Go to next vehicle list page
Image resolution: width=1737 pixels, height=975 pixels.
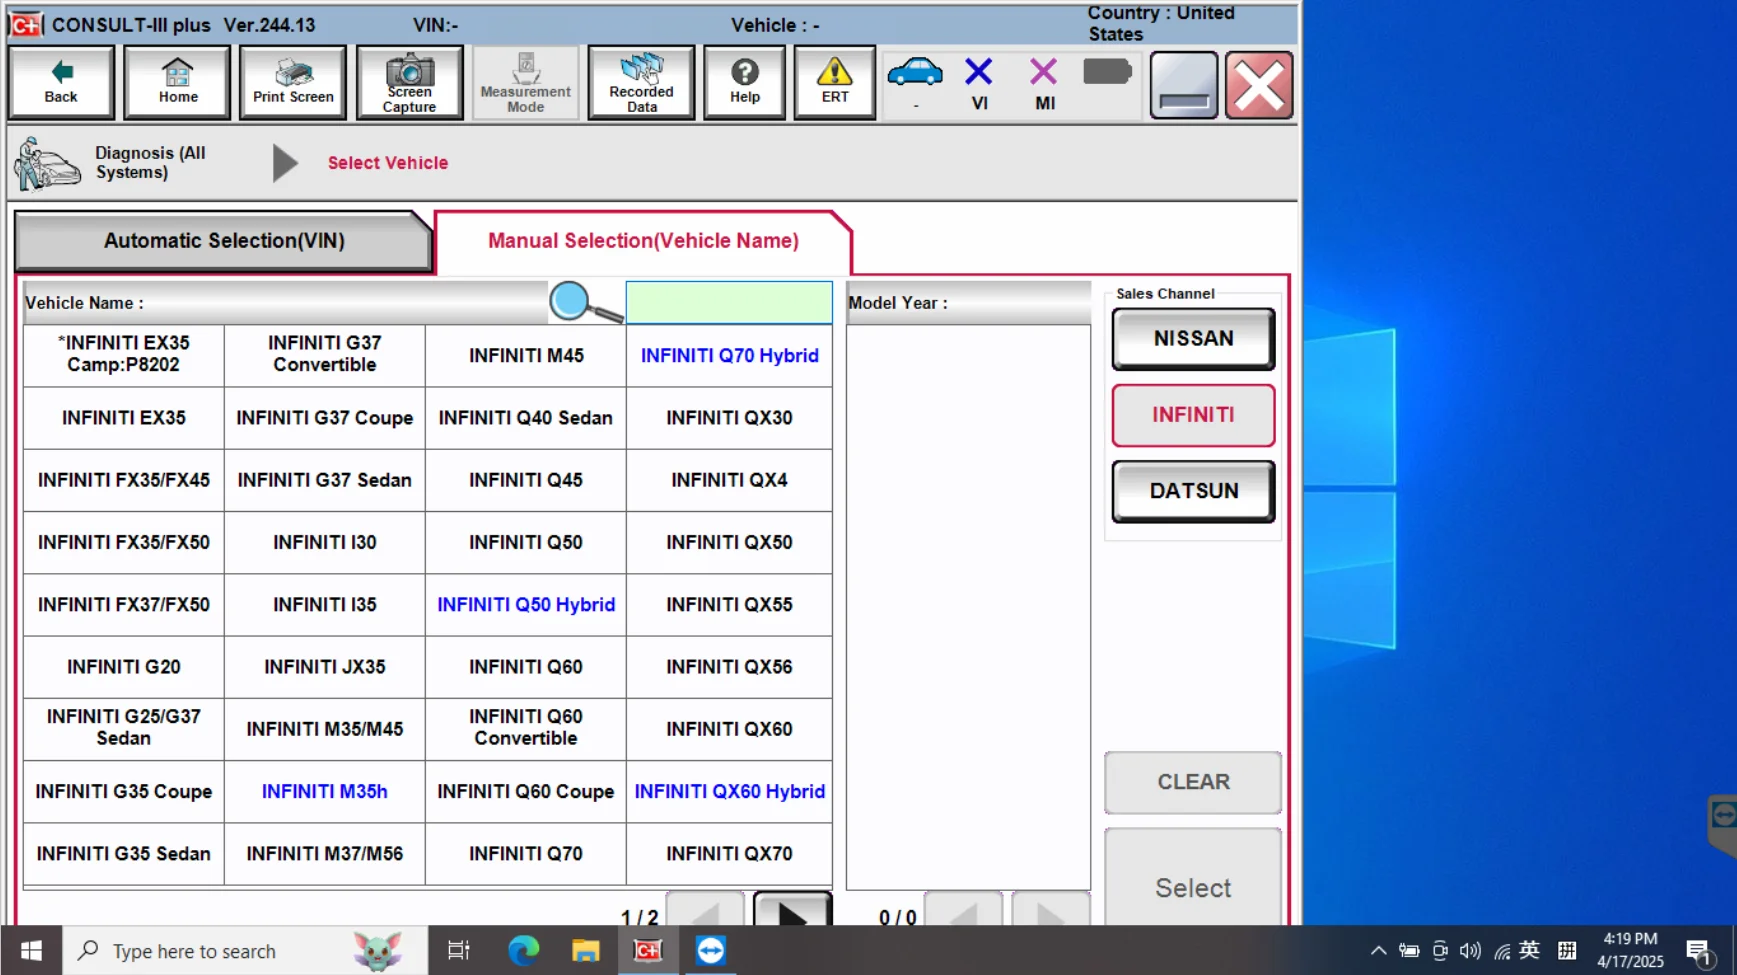coord(792,912)
